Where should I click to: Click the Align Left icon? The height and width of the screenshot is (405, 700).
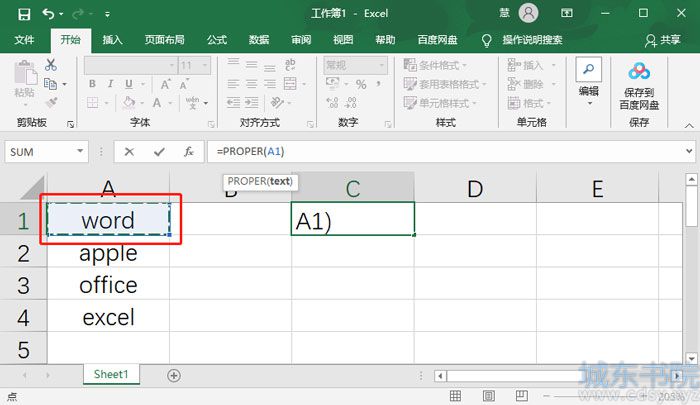(x=233, y=84)
